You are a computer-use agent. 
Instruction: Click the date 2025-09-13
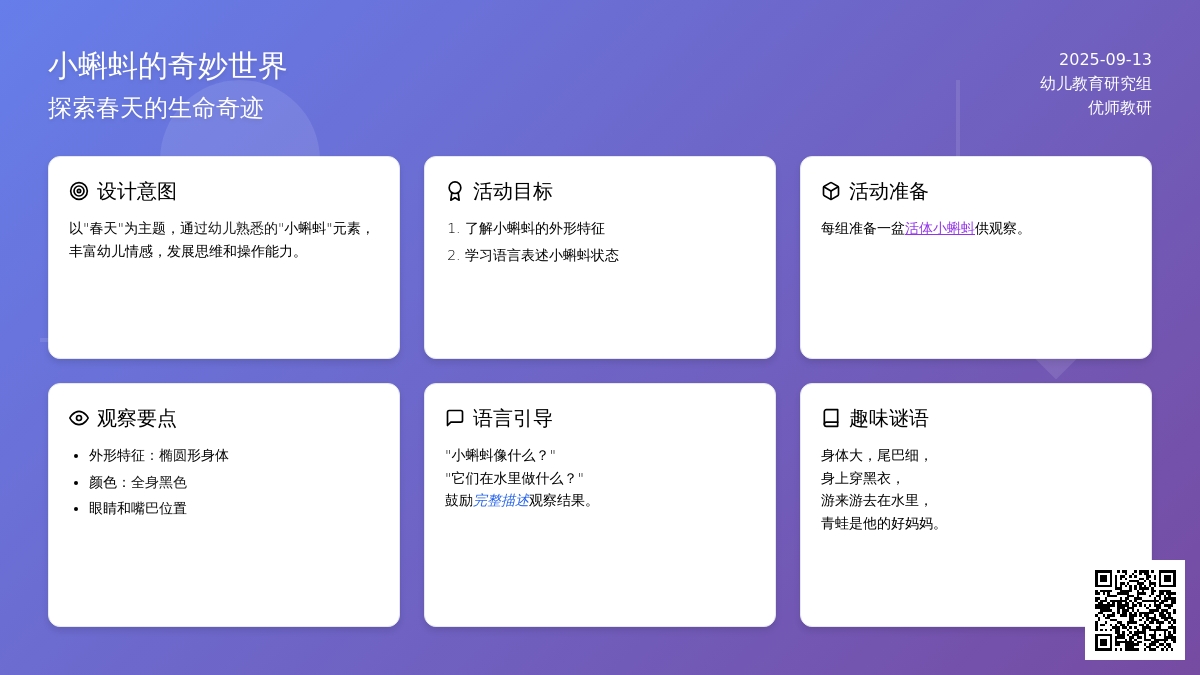(1105, 59)
